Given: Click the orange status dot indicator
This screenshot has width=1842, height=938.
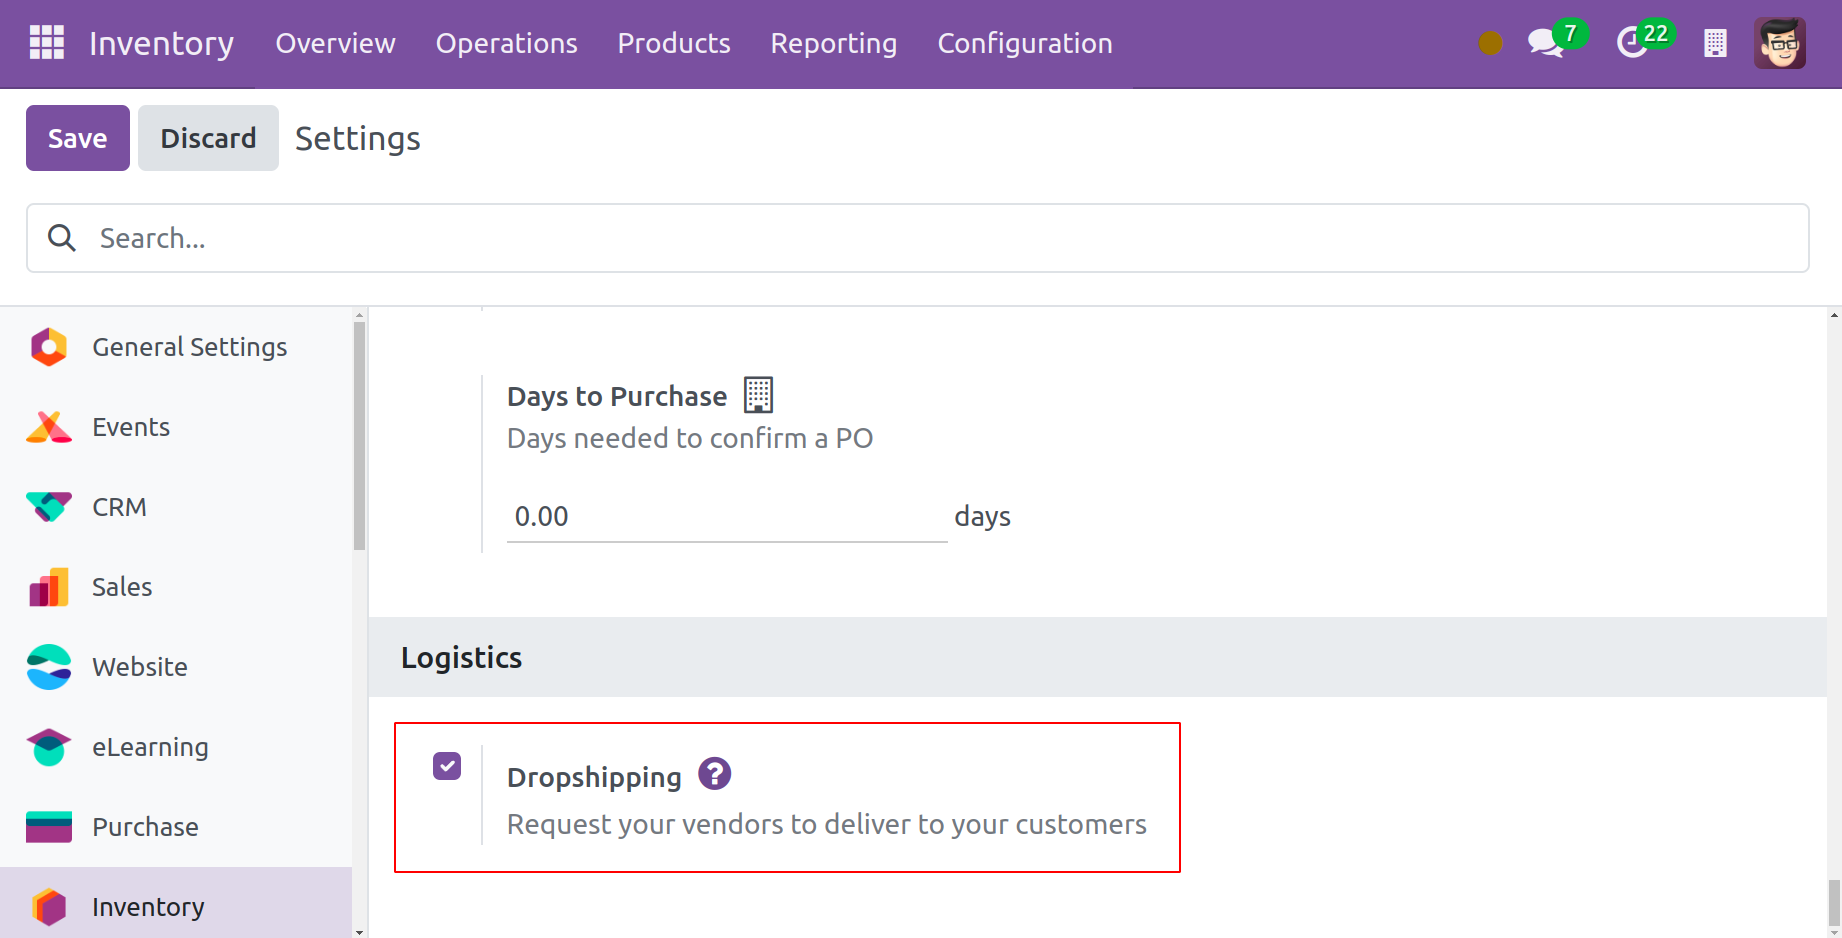Looking at the screenshot, I should [x=1490, y=43].
